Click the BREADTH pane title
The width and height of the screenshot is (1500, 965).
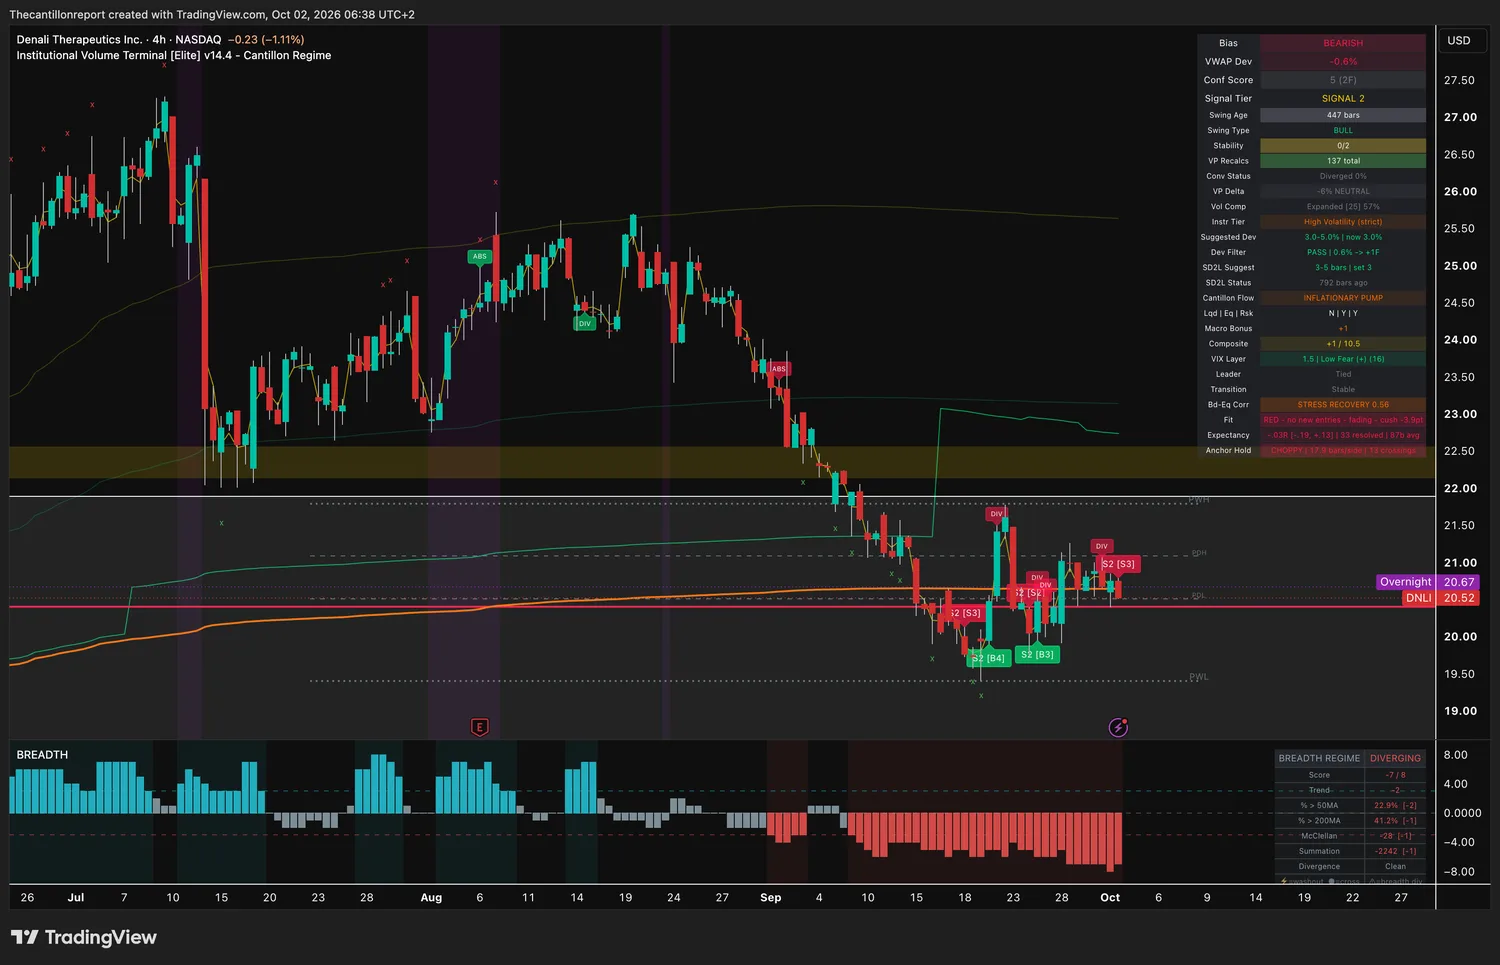point(42,755)
